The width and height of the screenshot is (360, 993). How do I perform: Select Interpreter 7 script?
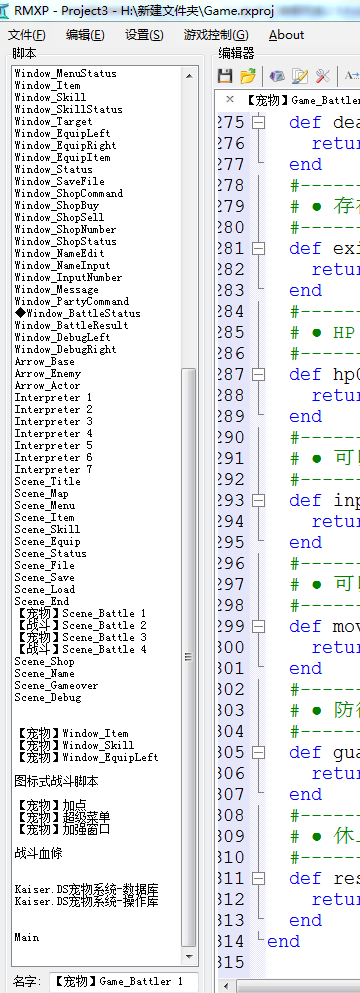[53, 470]
